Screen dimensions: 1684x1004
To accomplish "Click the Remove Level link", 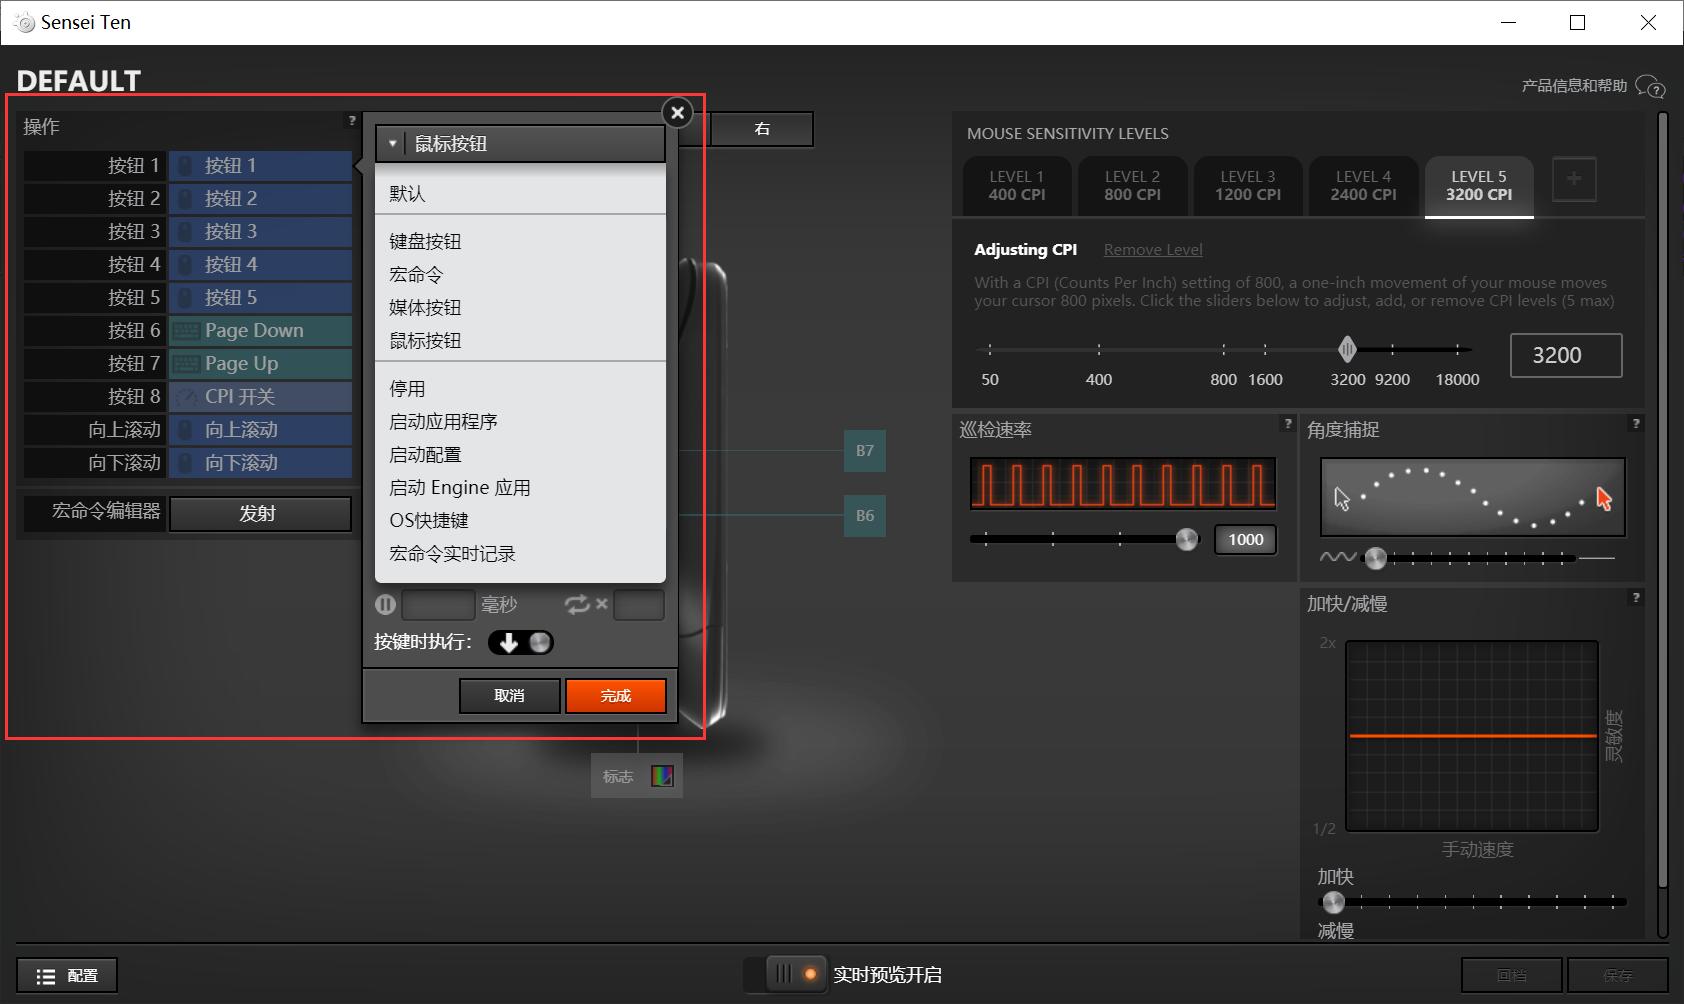I will coord(1152,249).
